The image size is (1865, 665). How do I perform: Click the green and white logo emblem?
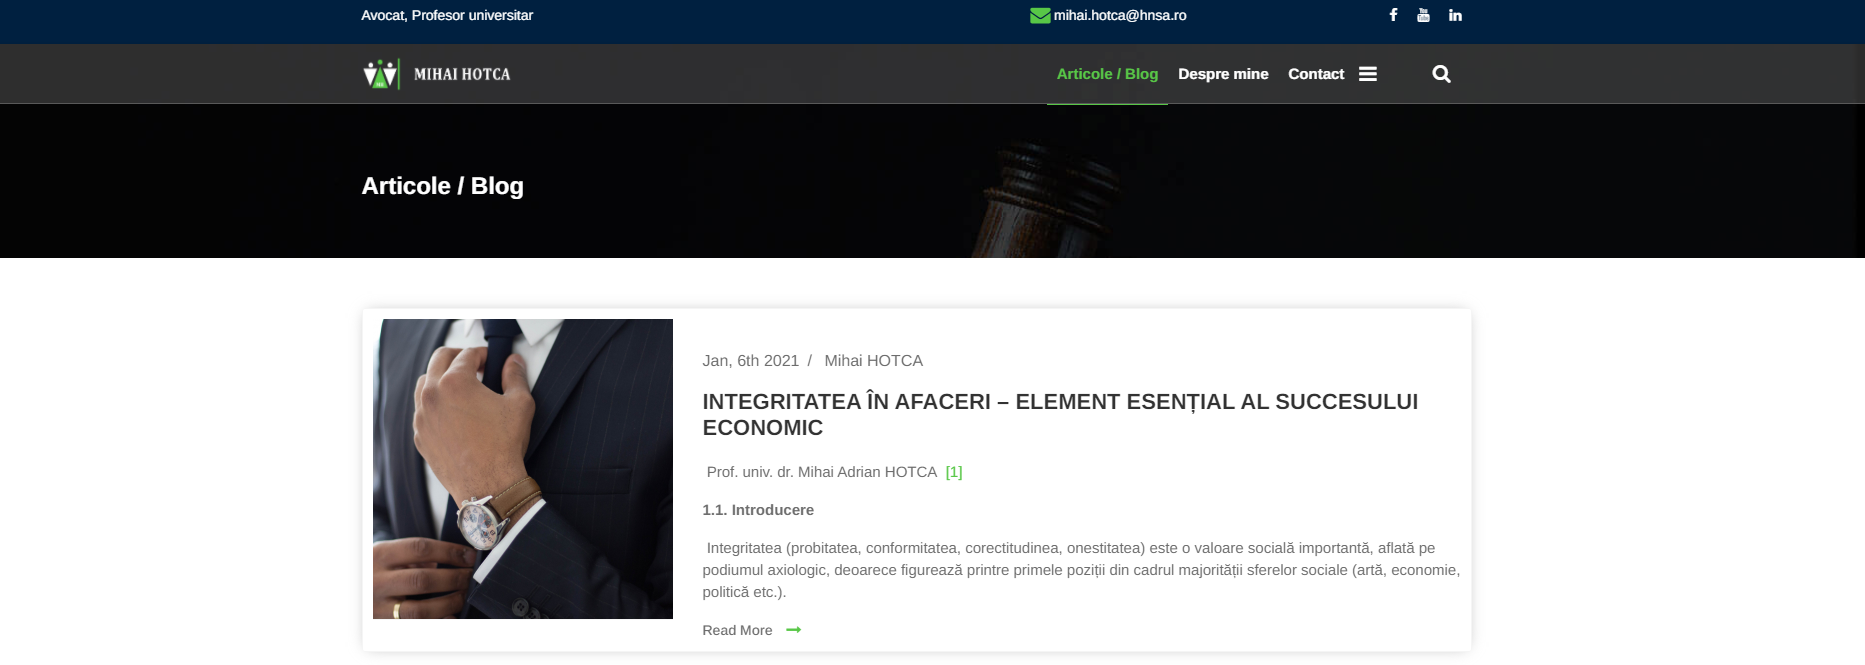[x=381, y=74]
